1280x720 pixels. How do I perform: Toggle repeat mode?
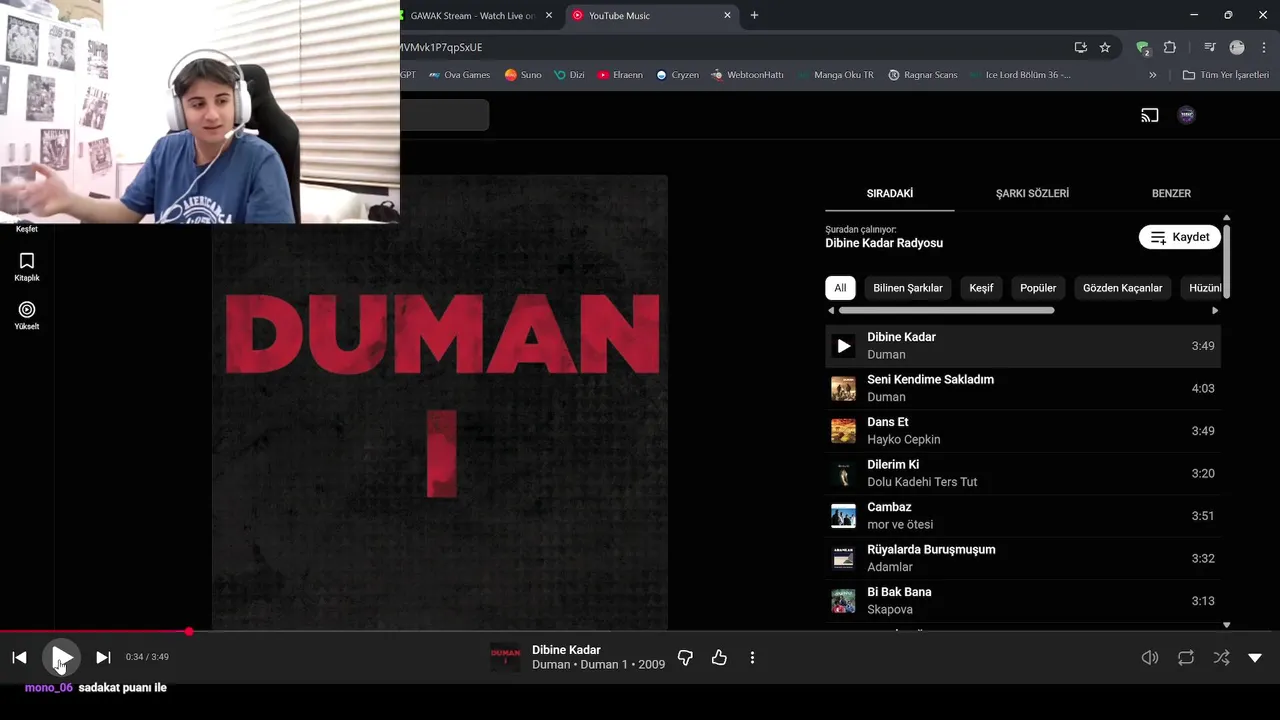(1186, 657)
